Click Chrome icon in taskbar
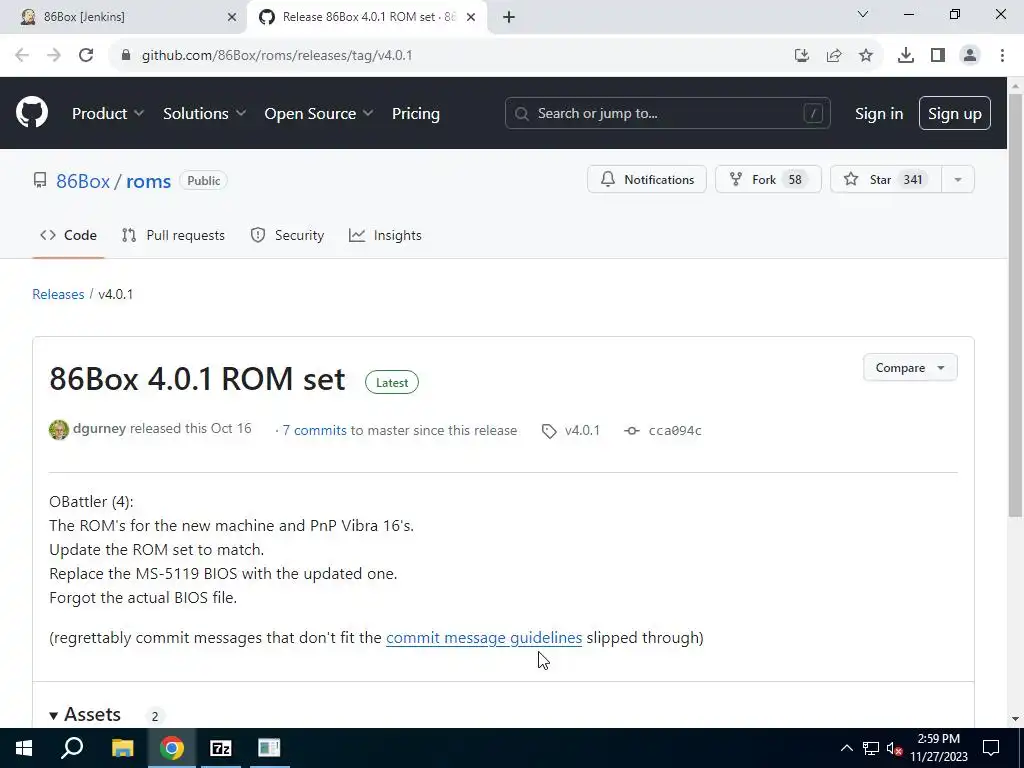1024x768 pixels. [x=172, y=748]
